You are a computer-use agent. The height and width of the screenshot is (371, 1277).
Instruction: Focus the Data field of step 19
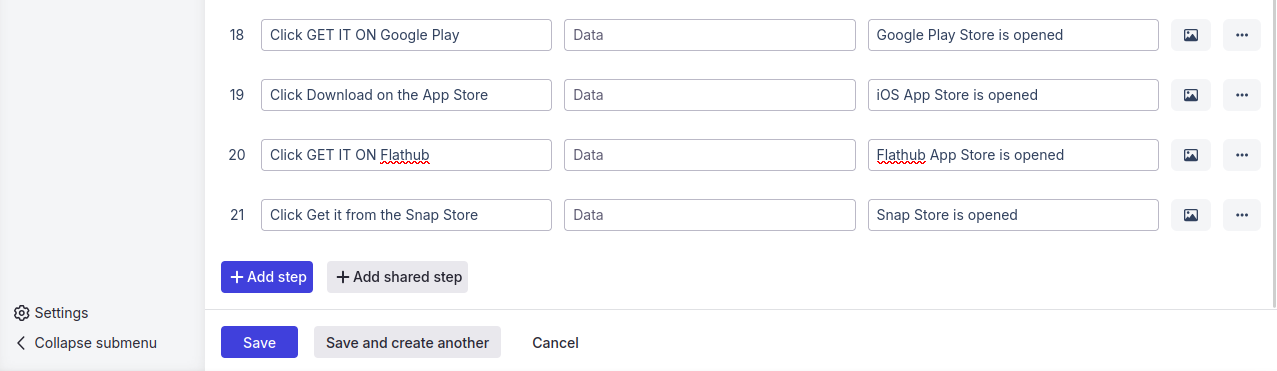point(710,95)
